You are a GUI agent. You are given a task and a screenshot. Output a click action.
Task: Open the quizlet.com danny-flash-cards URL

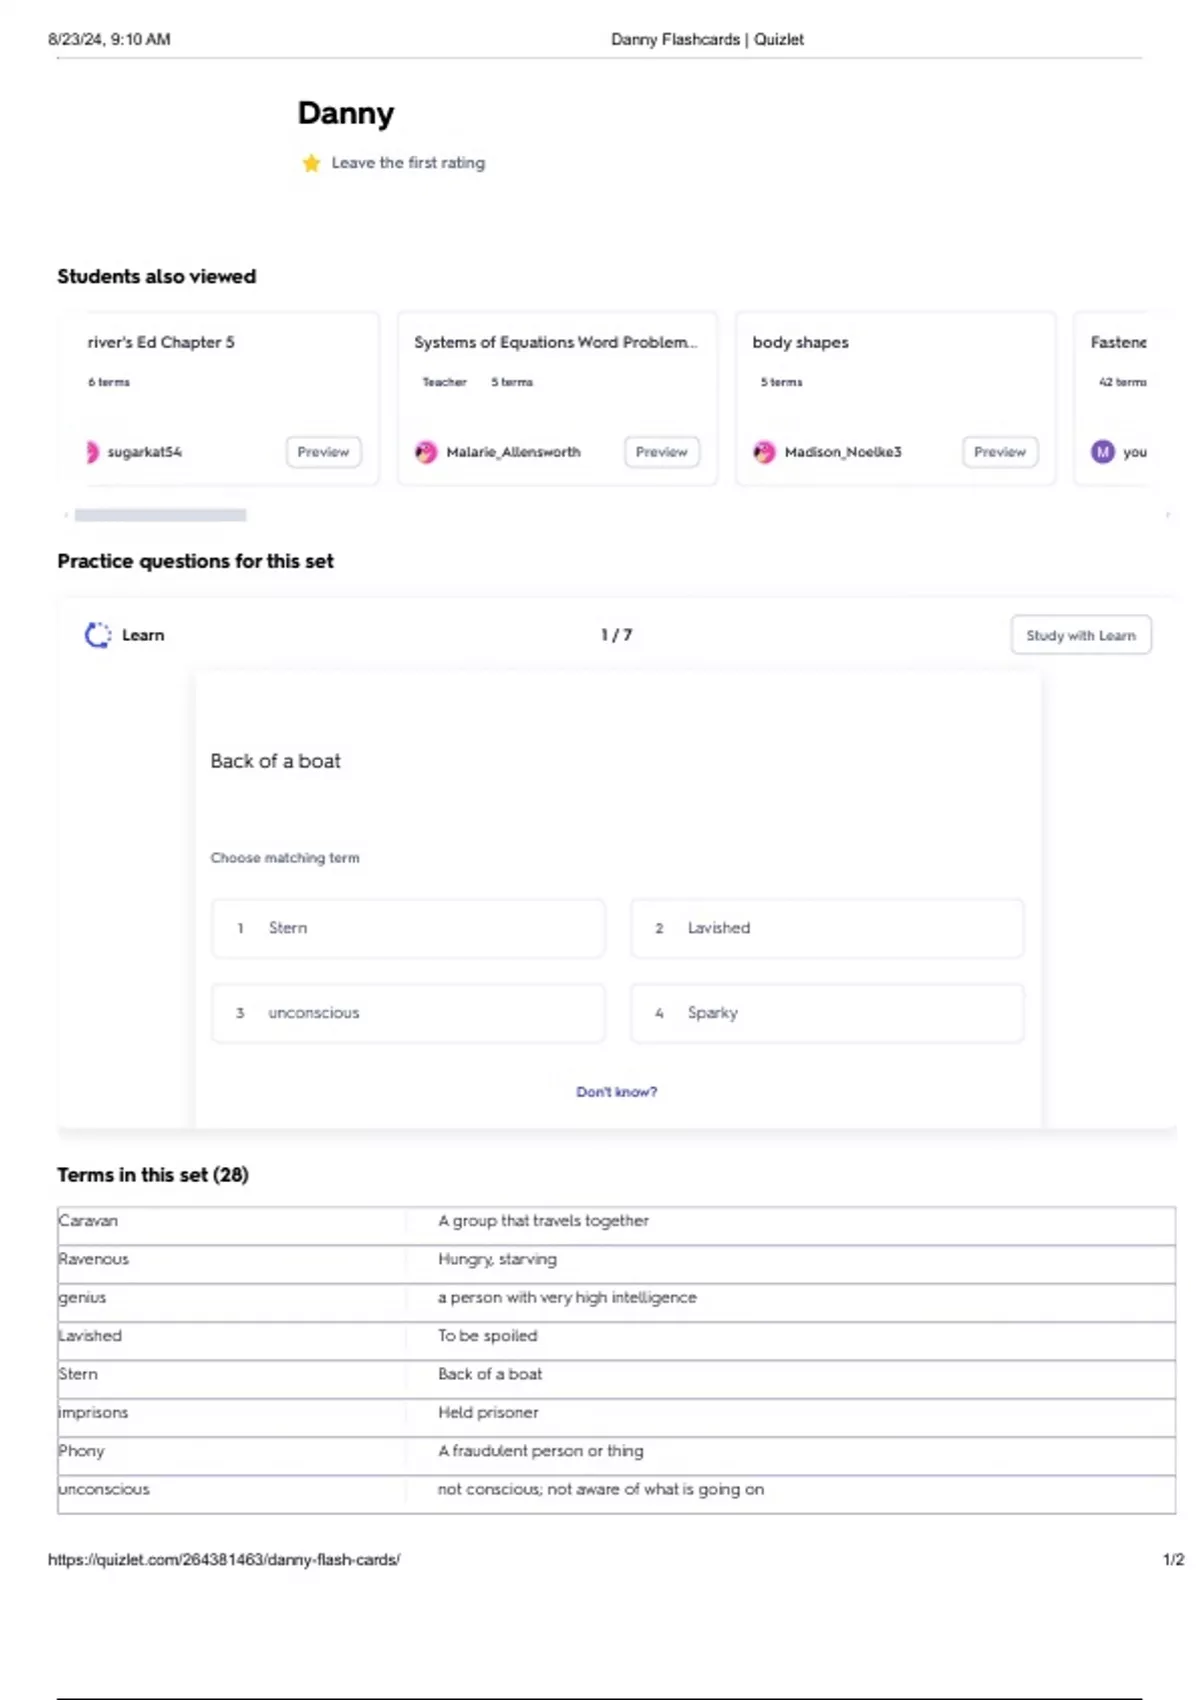(224, 1559)
